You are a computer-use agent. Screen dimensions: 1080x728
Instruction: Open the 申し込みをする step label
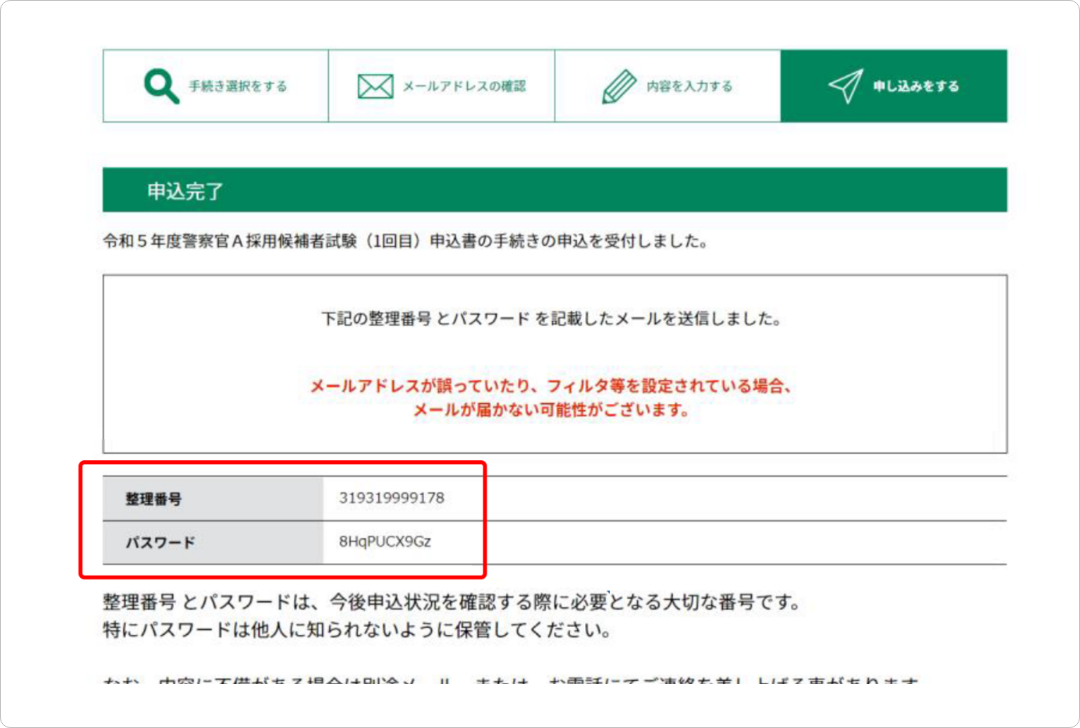[915, 87]
